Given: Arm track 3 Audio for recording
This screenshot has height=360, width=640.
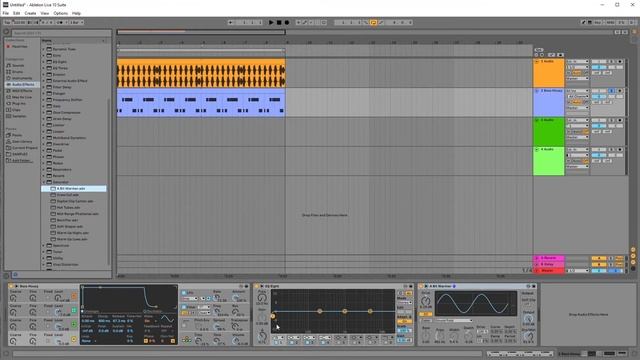Looking at the screenshot, I should (x=620, y=120).
